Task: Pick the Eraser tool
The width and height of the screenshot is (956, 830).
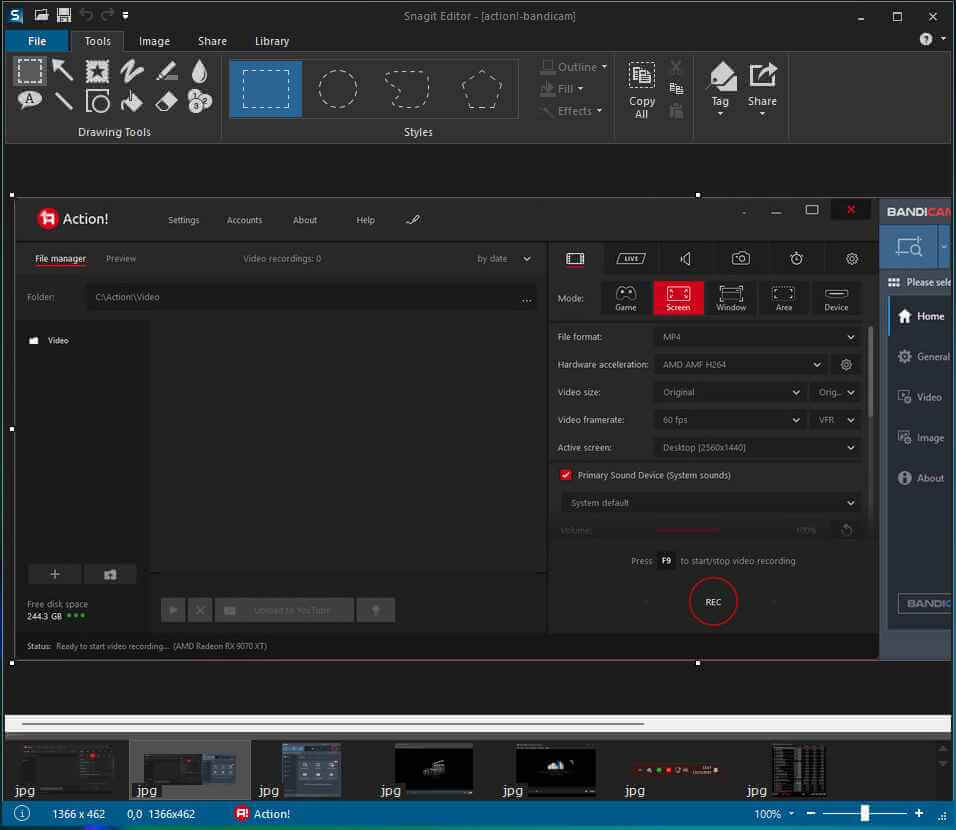Action: click(166, 100)
